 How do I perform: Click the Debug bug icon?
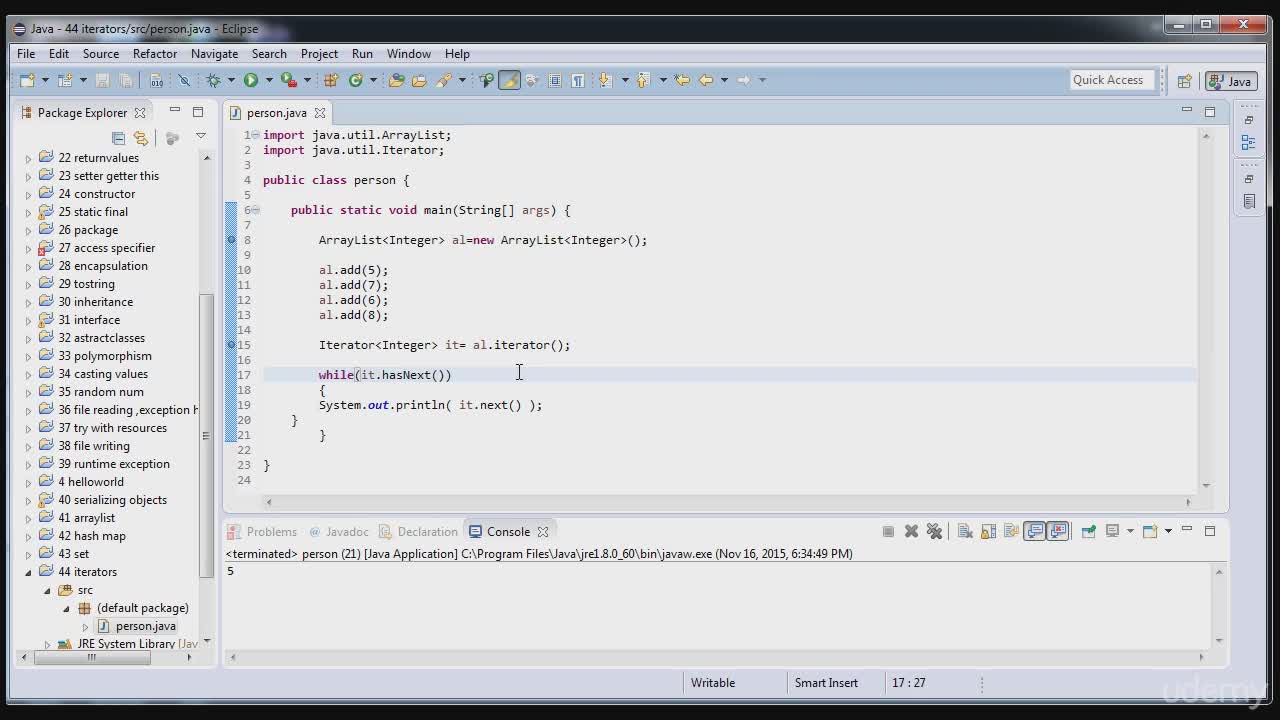click(x=213, y=80)
